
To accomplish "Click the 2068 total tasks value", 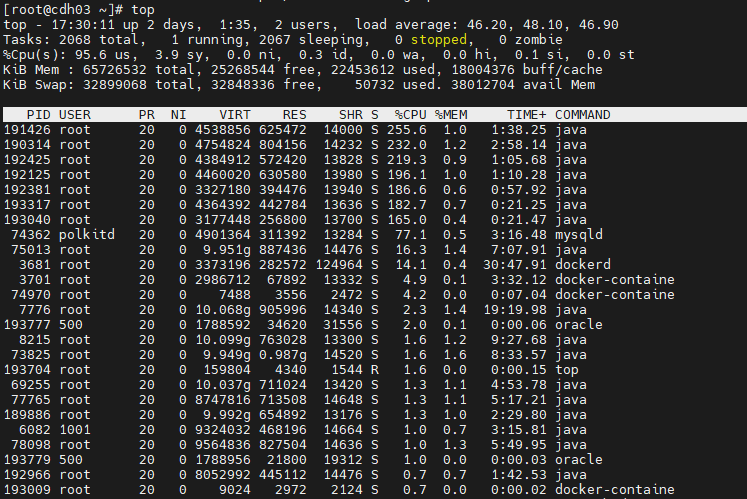I will (x=74, y=40).
